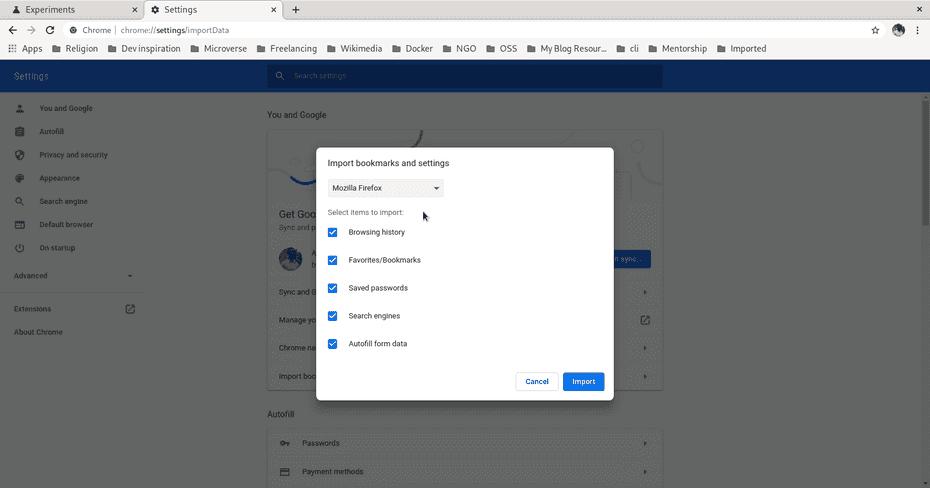Click the profile avatar in toolbar

pos(898,30)
